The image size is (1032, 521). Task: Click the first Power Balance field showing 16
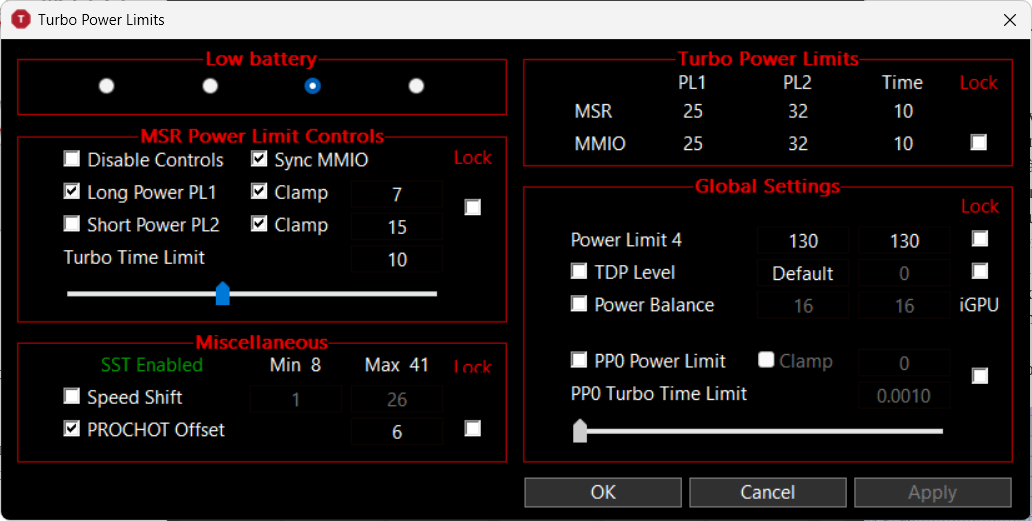(803, 306)
